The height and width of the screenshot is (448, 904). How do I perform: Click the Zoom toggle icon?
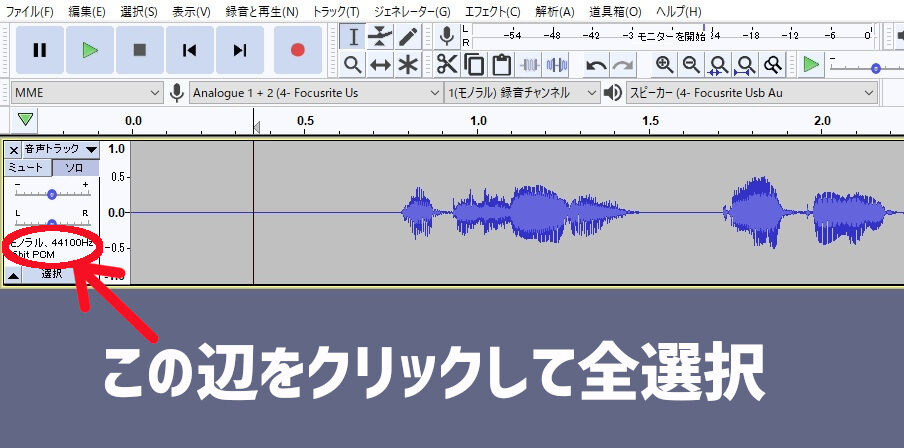tap(773, 64)
